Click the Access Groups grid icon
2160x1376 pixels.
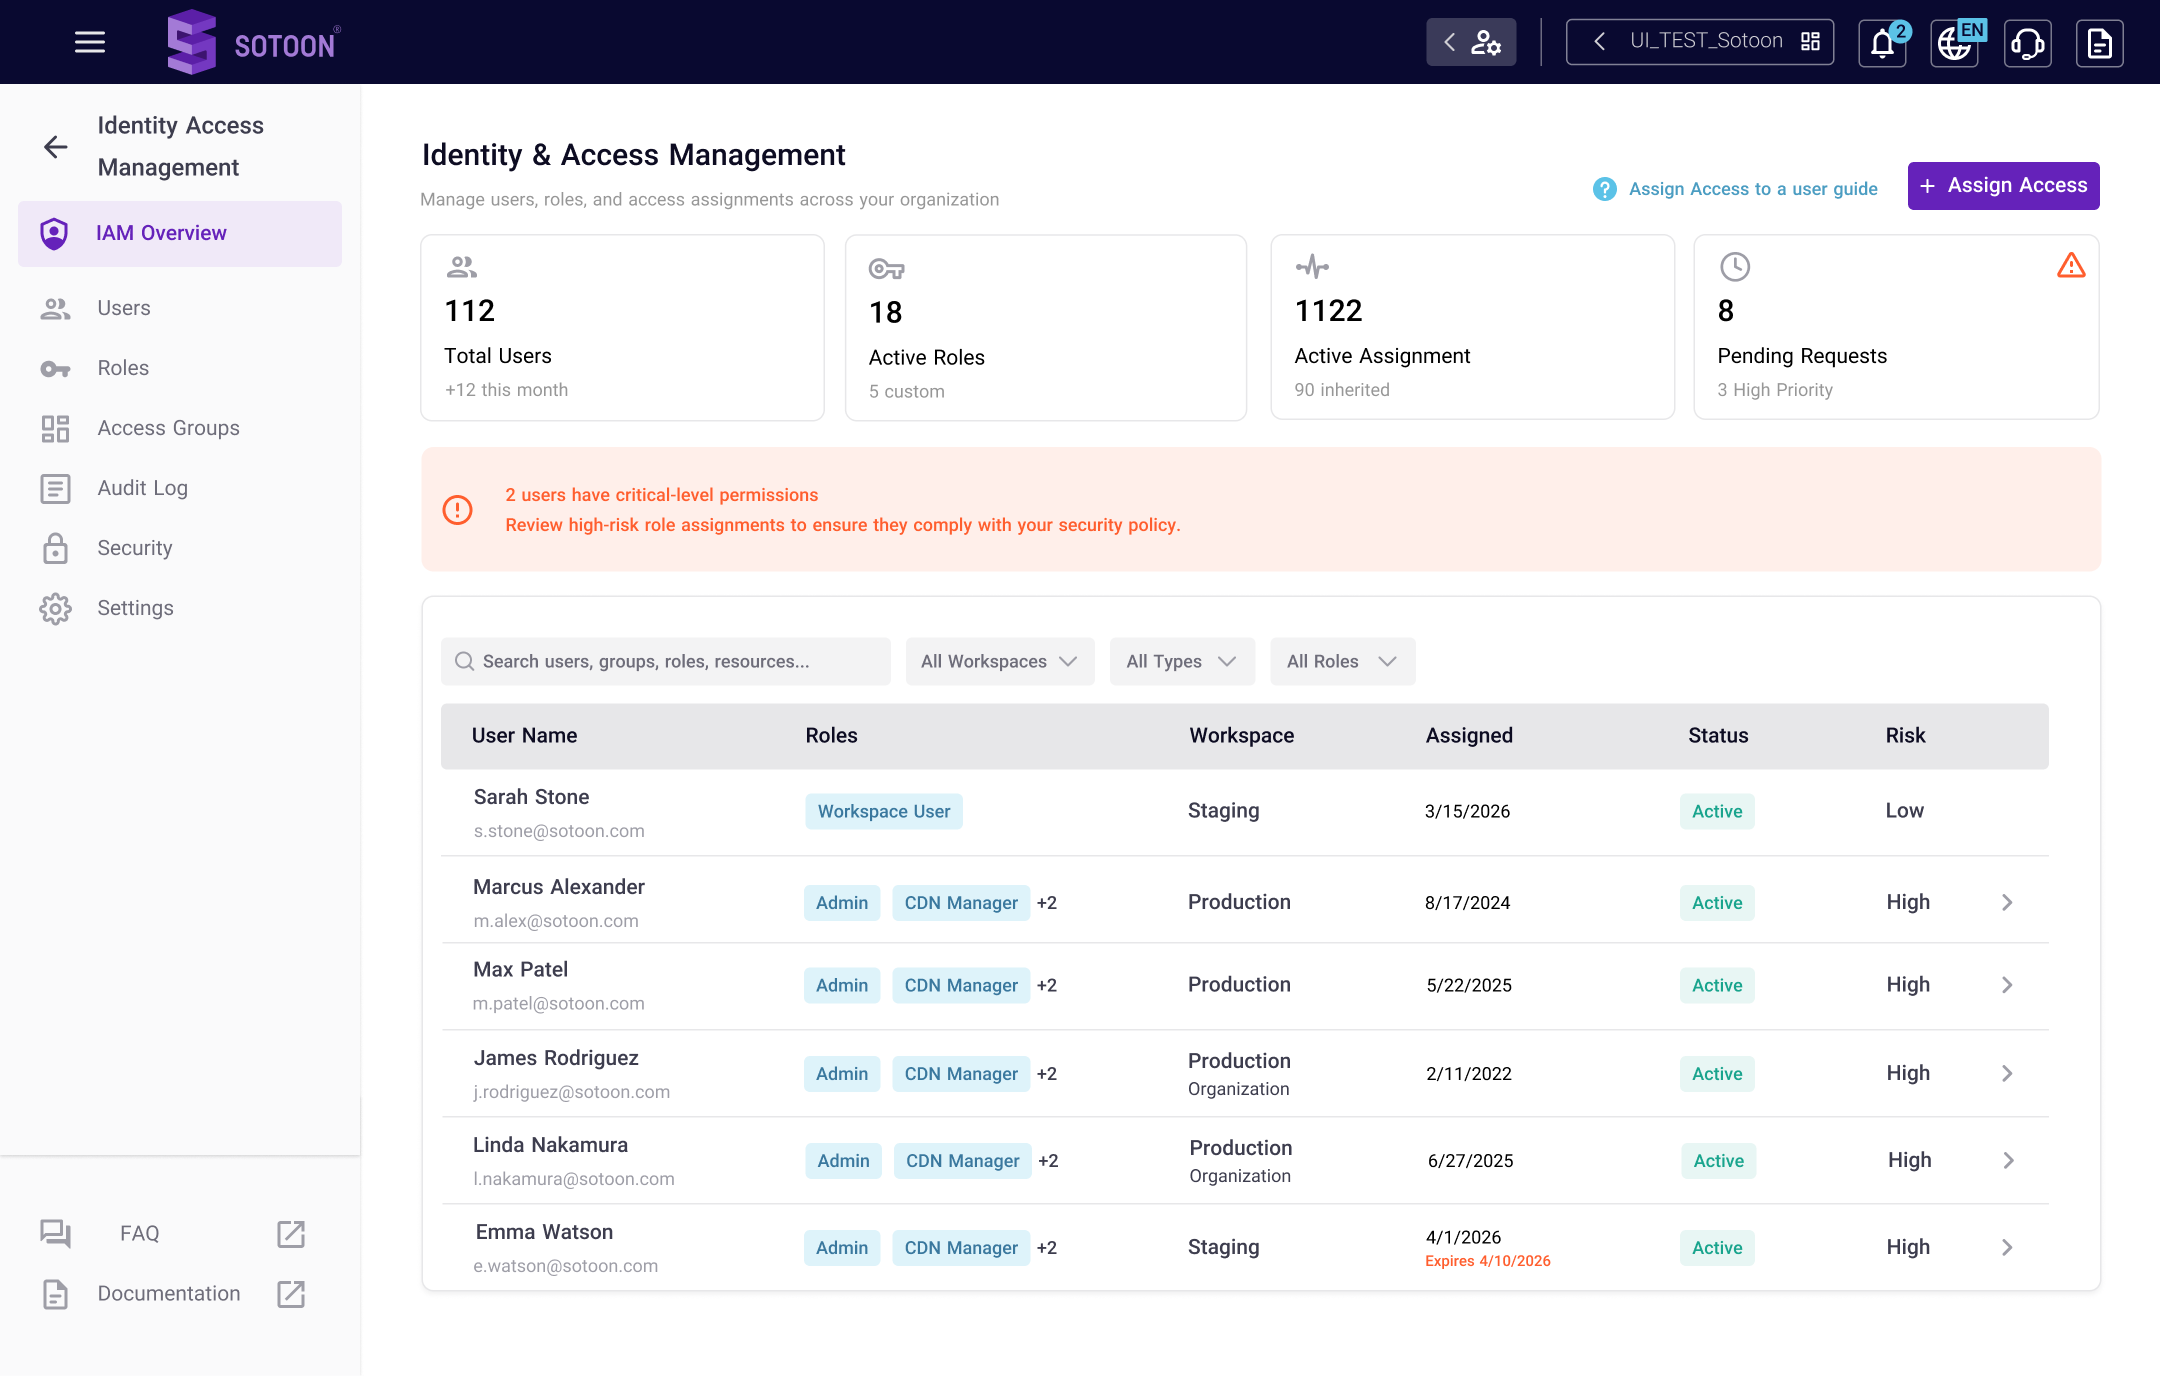(x=55, y=429)
